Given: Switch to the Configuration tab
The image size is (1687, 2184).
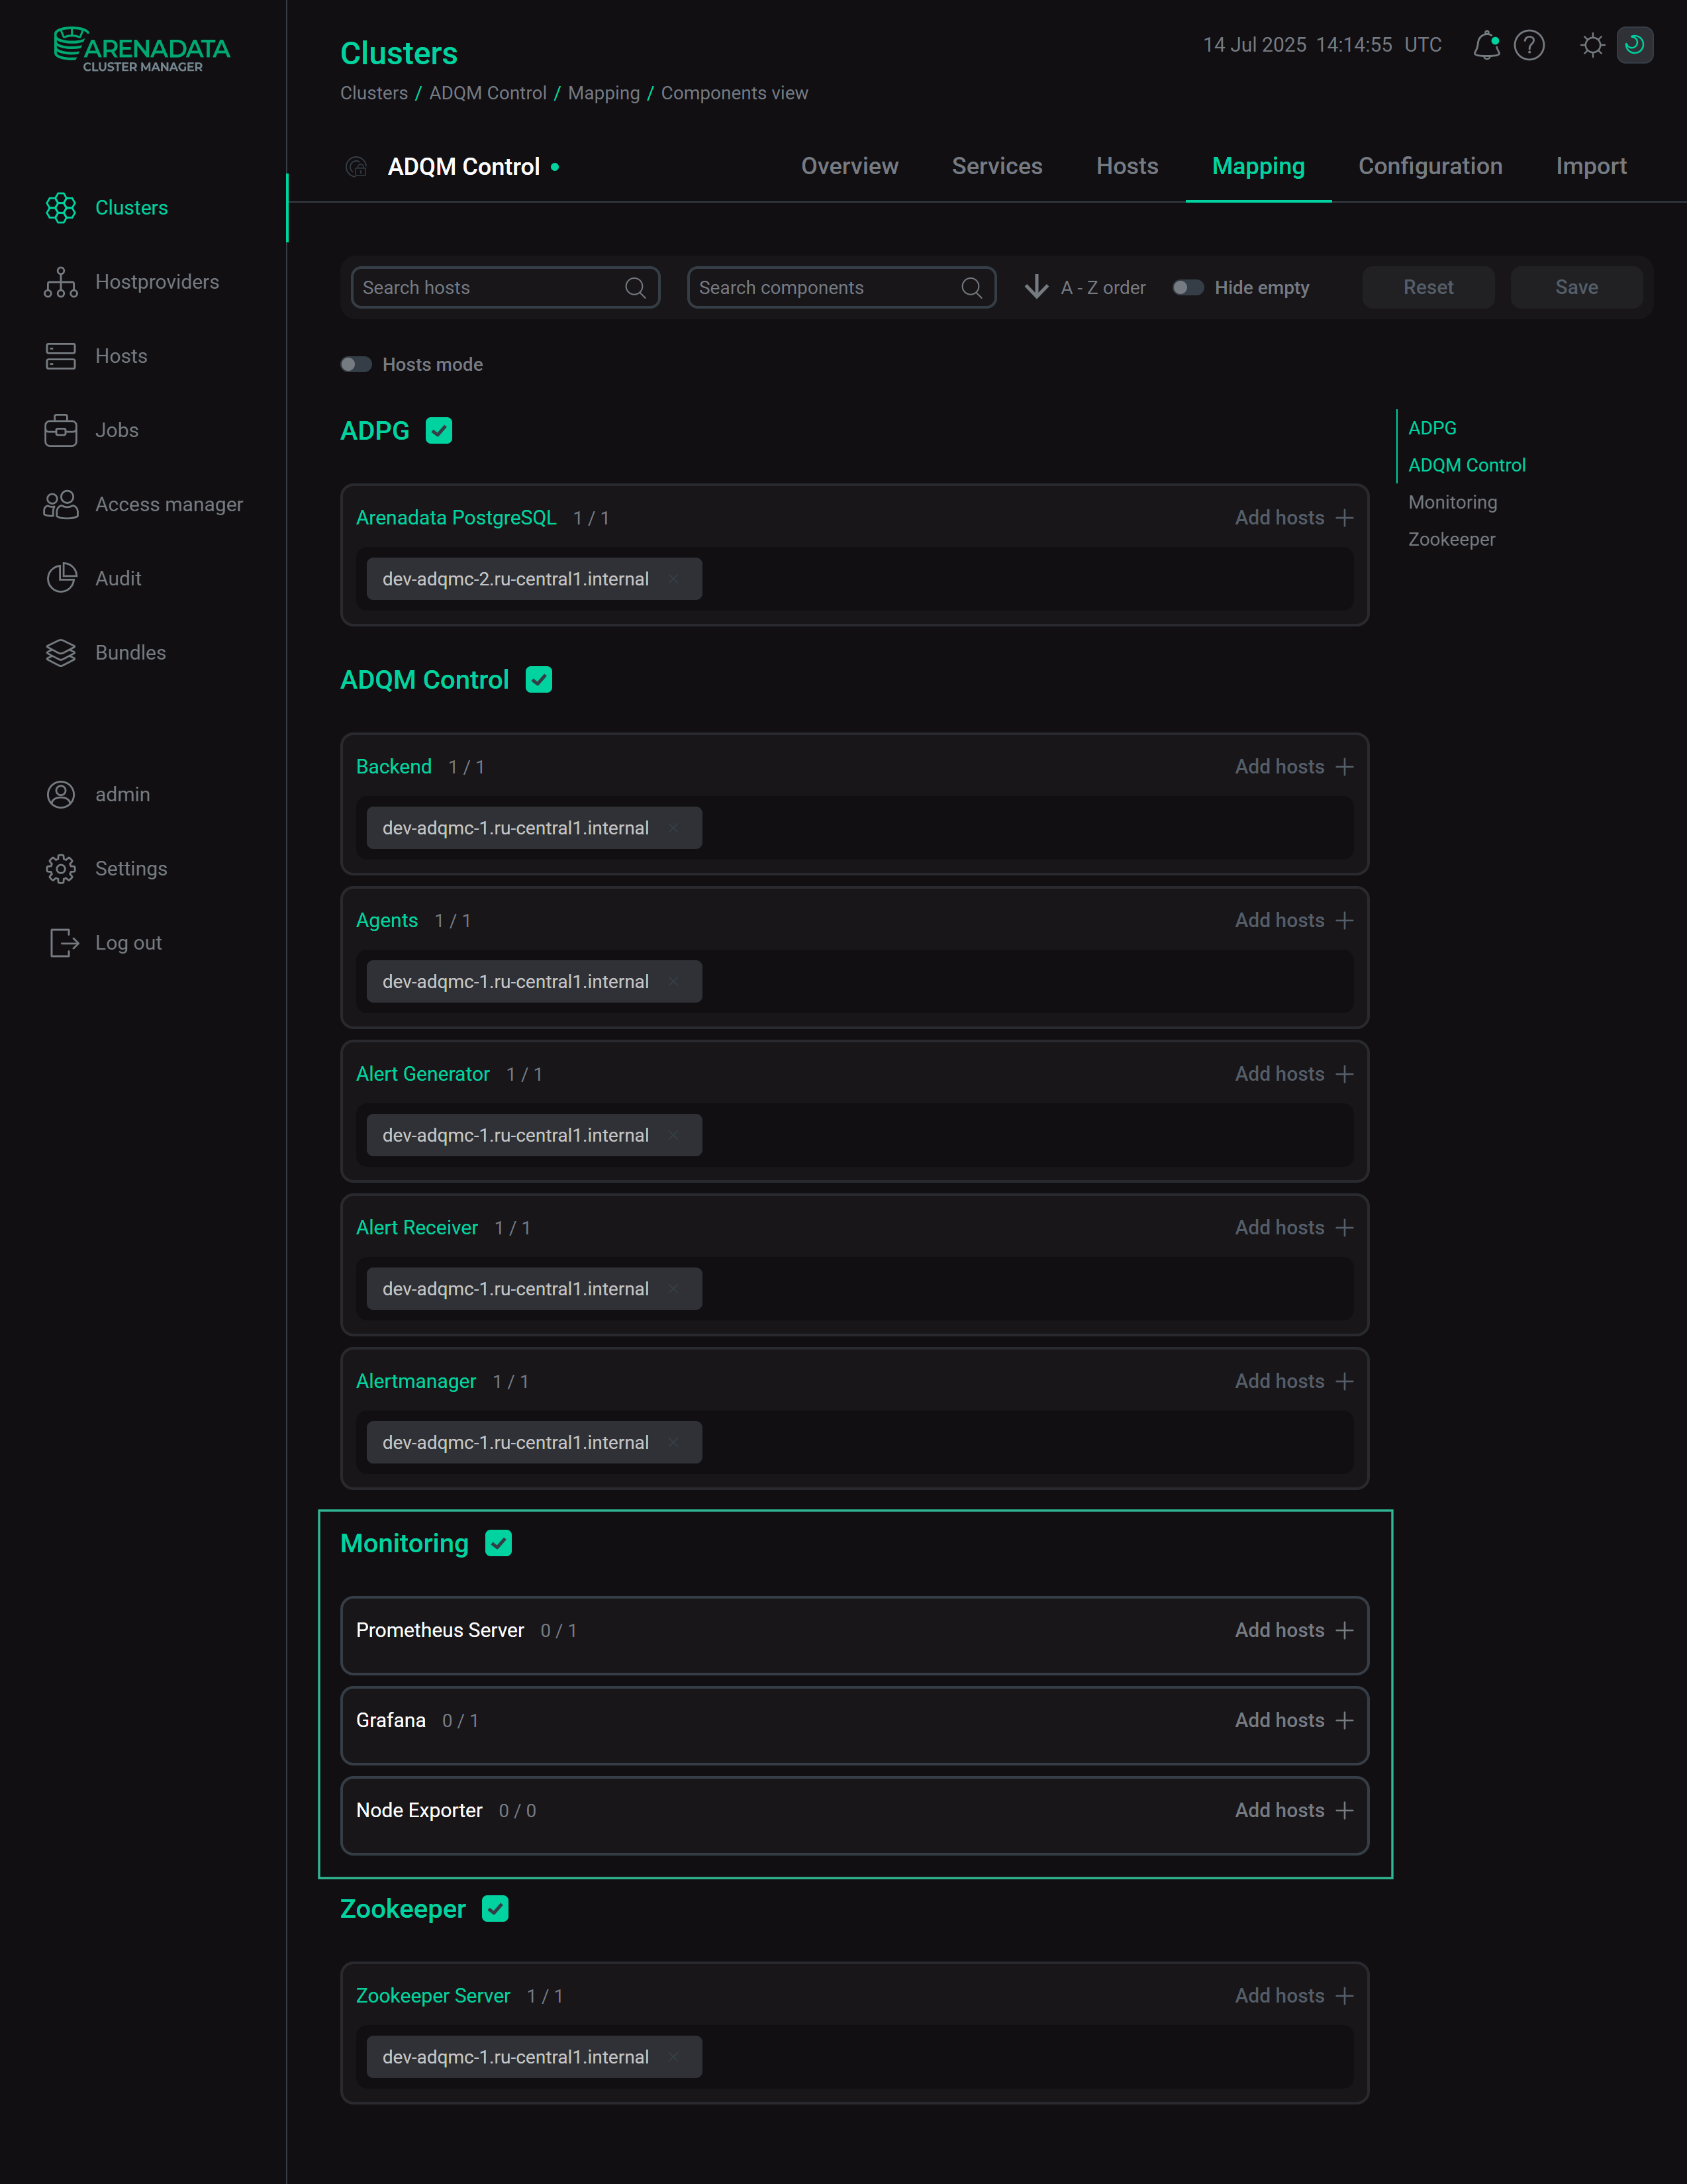Looking at the screenshot, I should point(1430,166).
